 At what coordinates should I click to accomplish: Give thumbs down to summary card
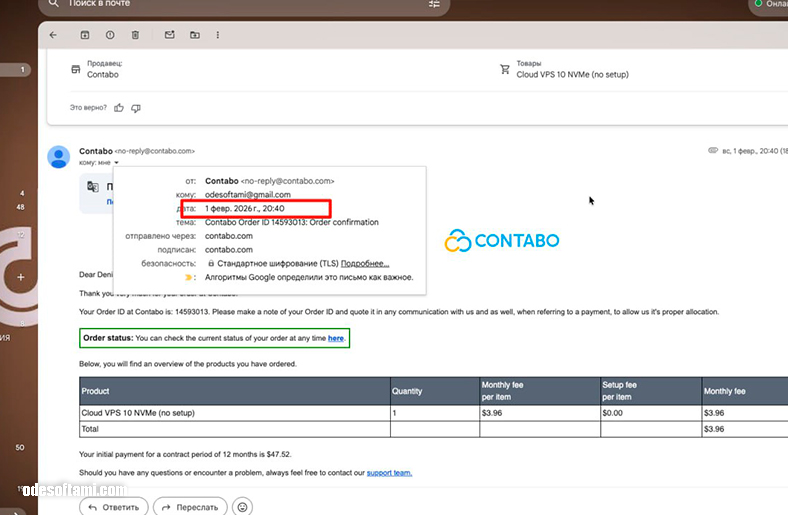[136, 108]
